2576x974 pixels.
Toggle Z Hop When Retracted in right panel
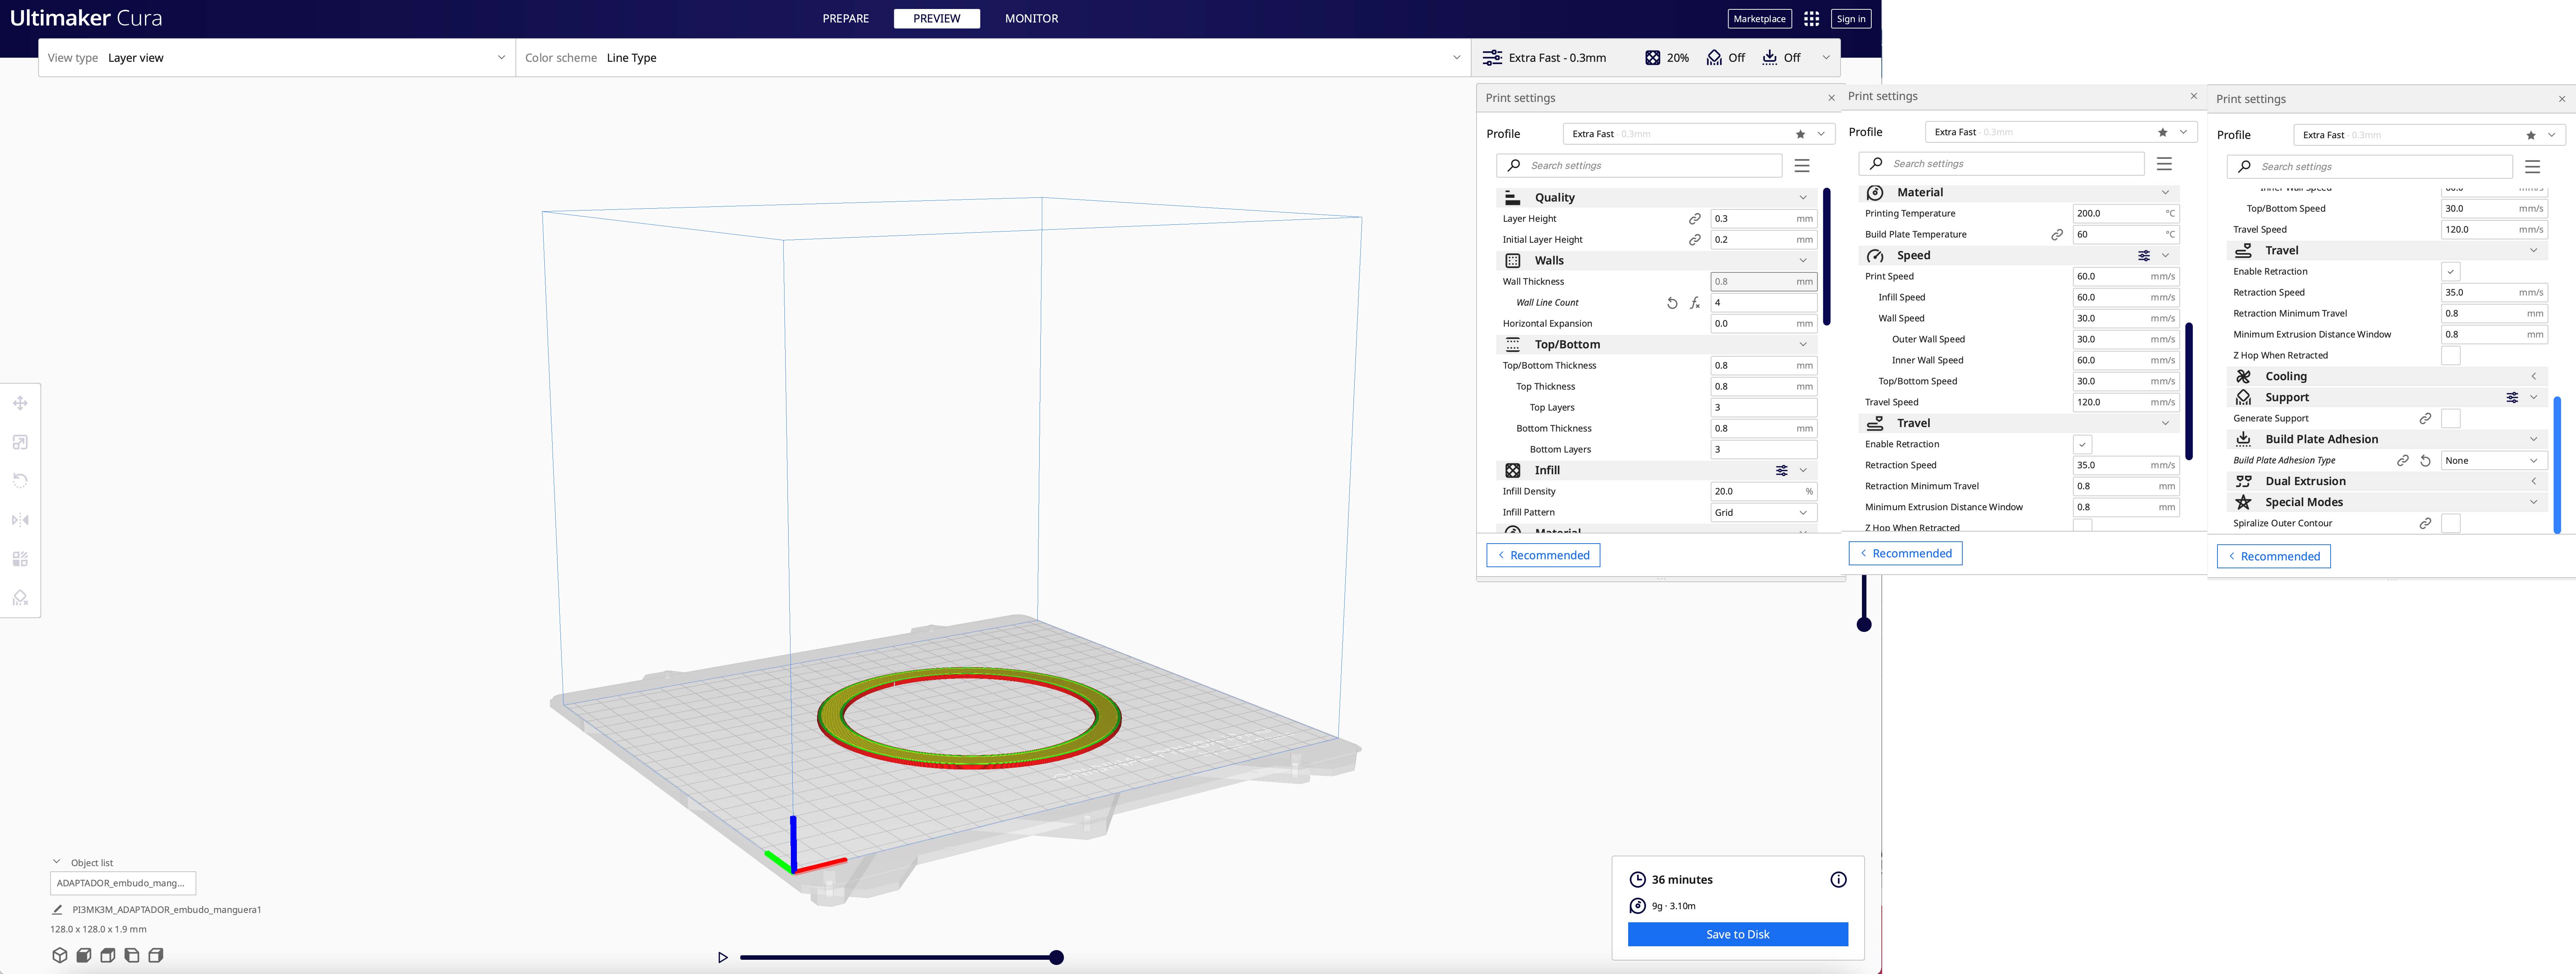pyautogui.click(x=2450, y=356)
